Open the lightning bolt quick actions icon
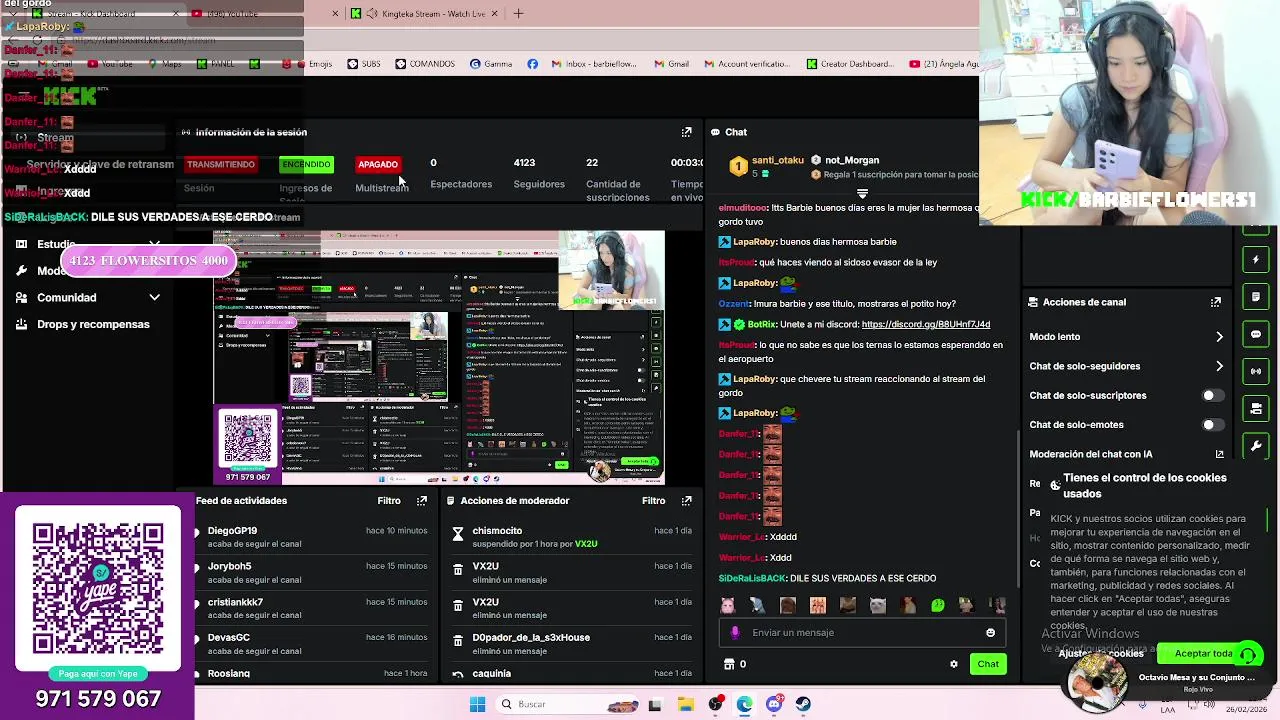The height and width of the screenshot is (720, 1280). pos(1256,260)
